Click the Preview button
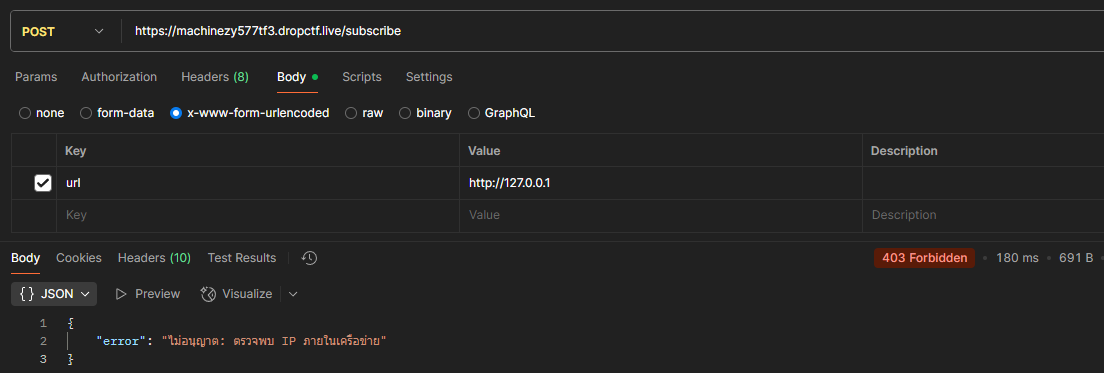 pyautogui.click(x=148, y=293)
